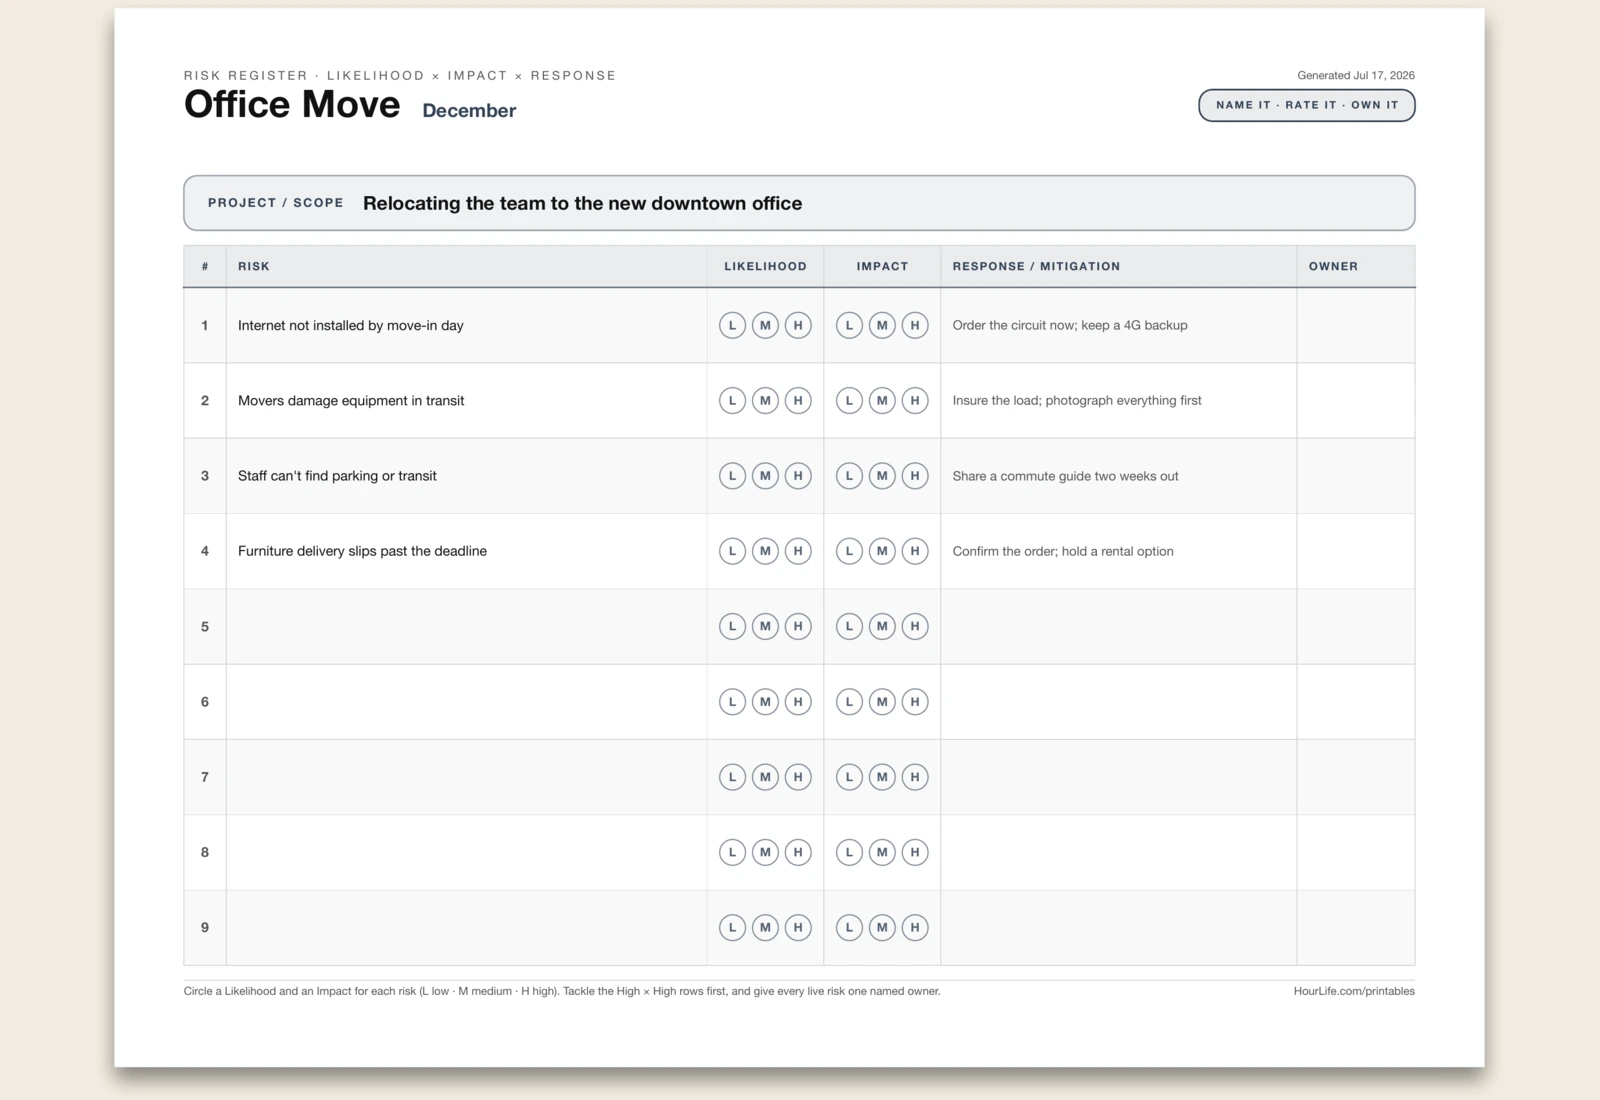Click row number 9 cell
The width and height of the screenshot is (1600, 1100).
(x=205, y=928)
